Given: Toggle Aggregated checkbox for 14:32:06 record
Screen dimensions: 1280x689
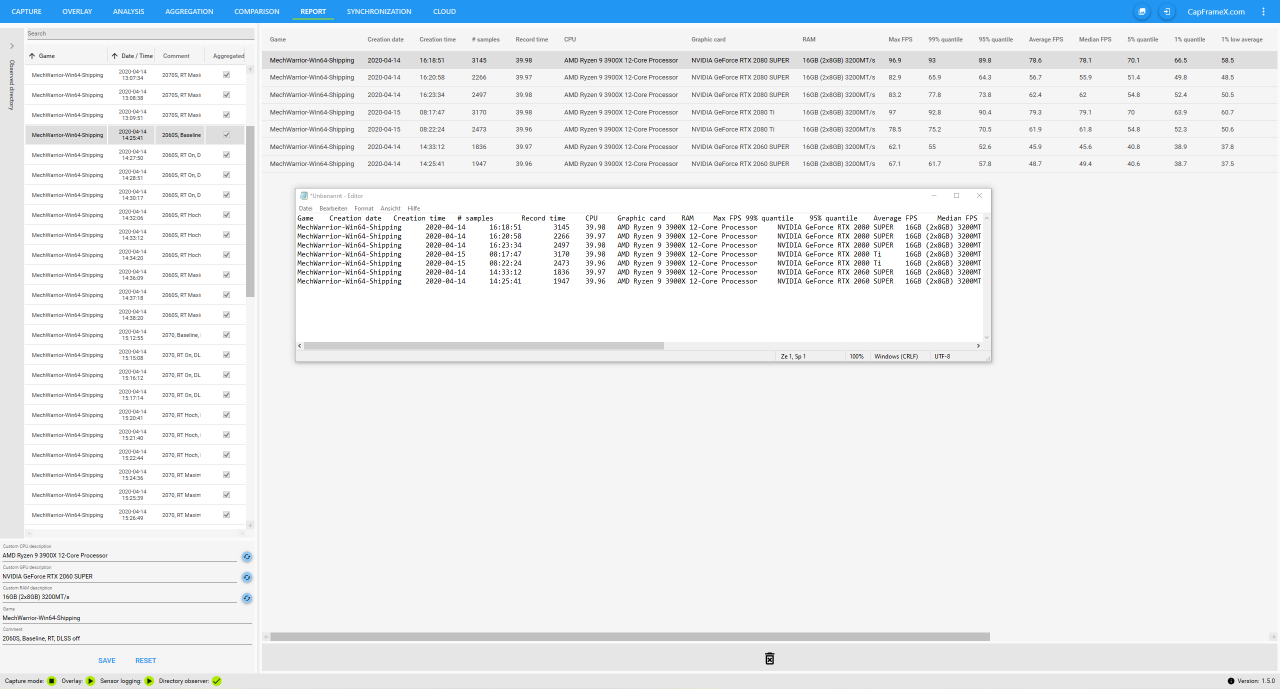Looking at the screenshot, I should click(227, 215).
